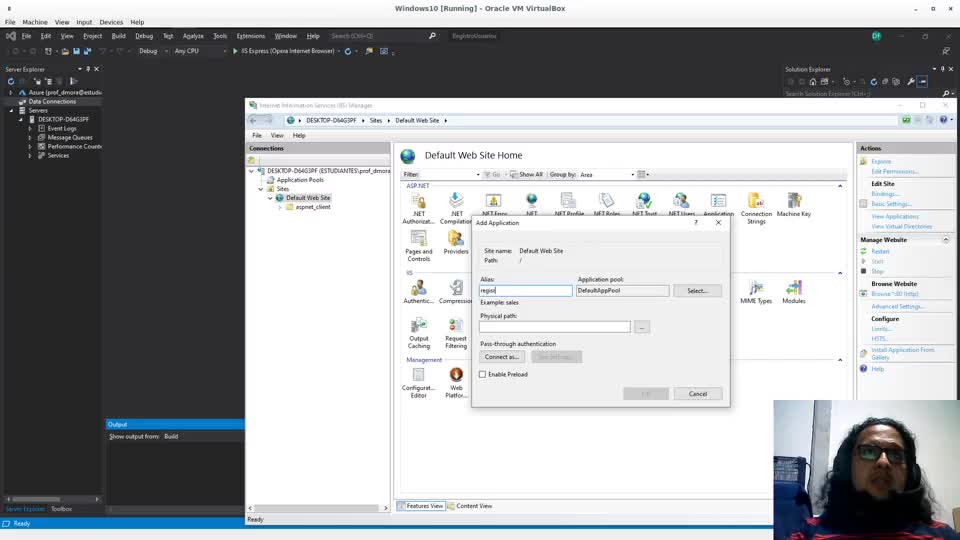The height and width of the screenshot is (540, 960).
Task: Enable the Enable Preload checkbox
Action: tap(482, 374)
